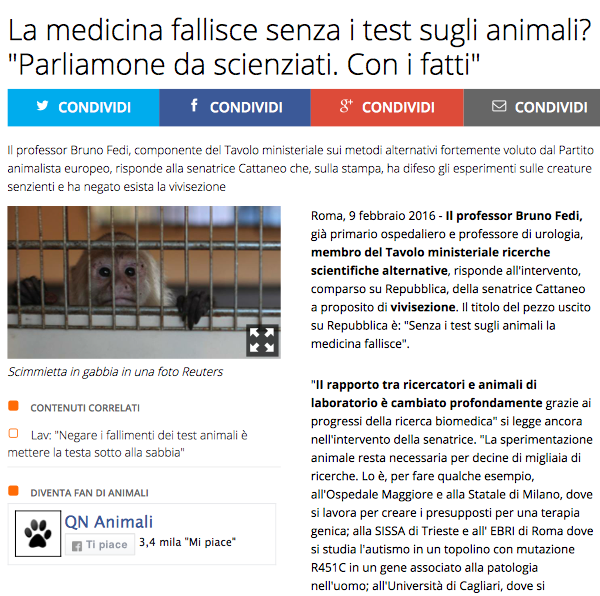This screenshot has width=600, height=596.
Task: Open related Lav article on test animali
Action: pos(127,444)
